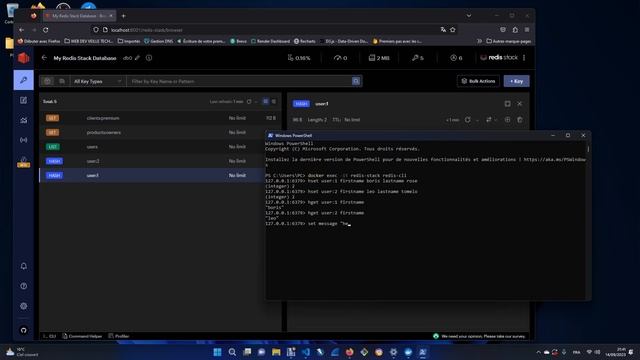Open the GitHub icon in sidebar
Image resolution: width=640 pixels, height=360 pixels.
pyautogui.click(x=24, y=330)
